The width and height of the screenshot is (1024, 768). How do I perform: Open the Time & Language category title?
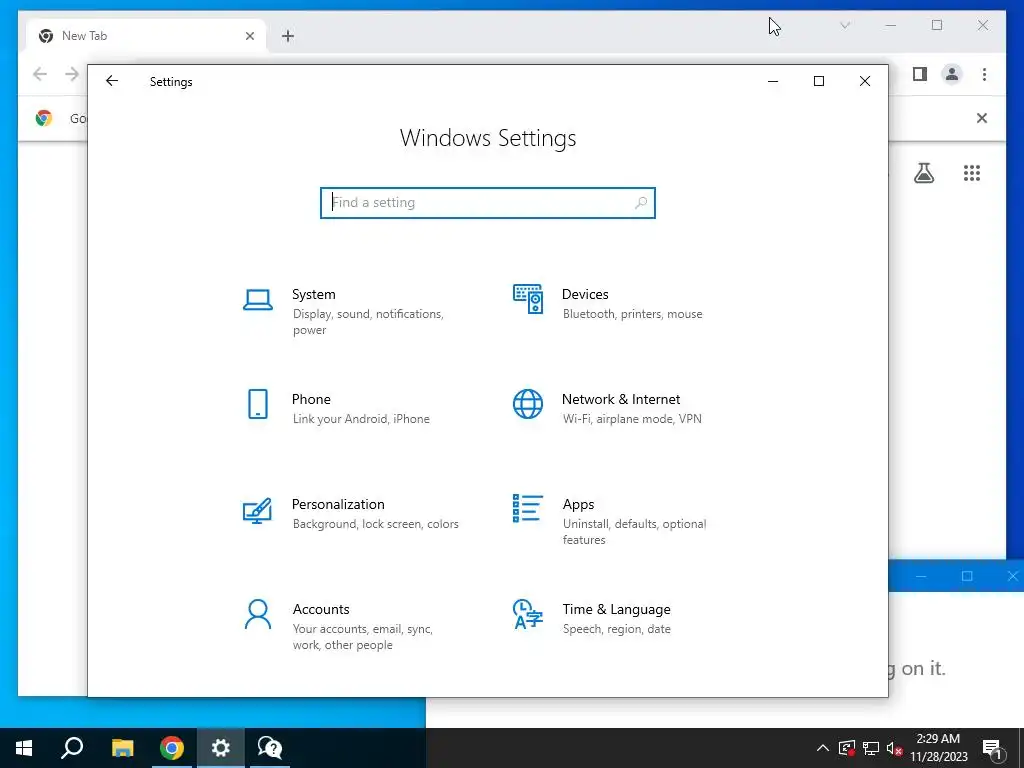(x=616, y=610)
